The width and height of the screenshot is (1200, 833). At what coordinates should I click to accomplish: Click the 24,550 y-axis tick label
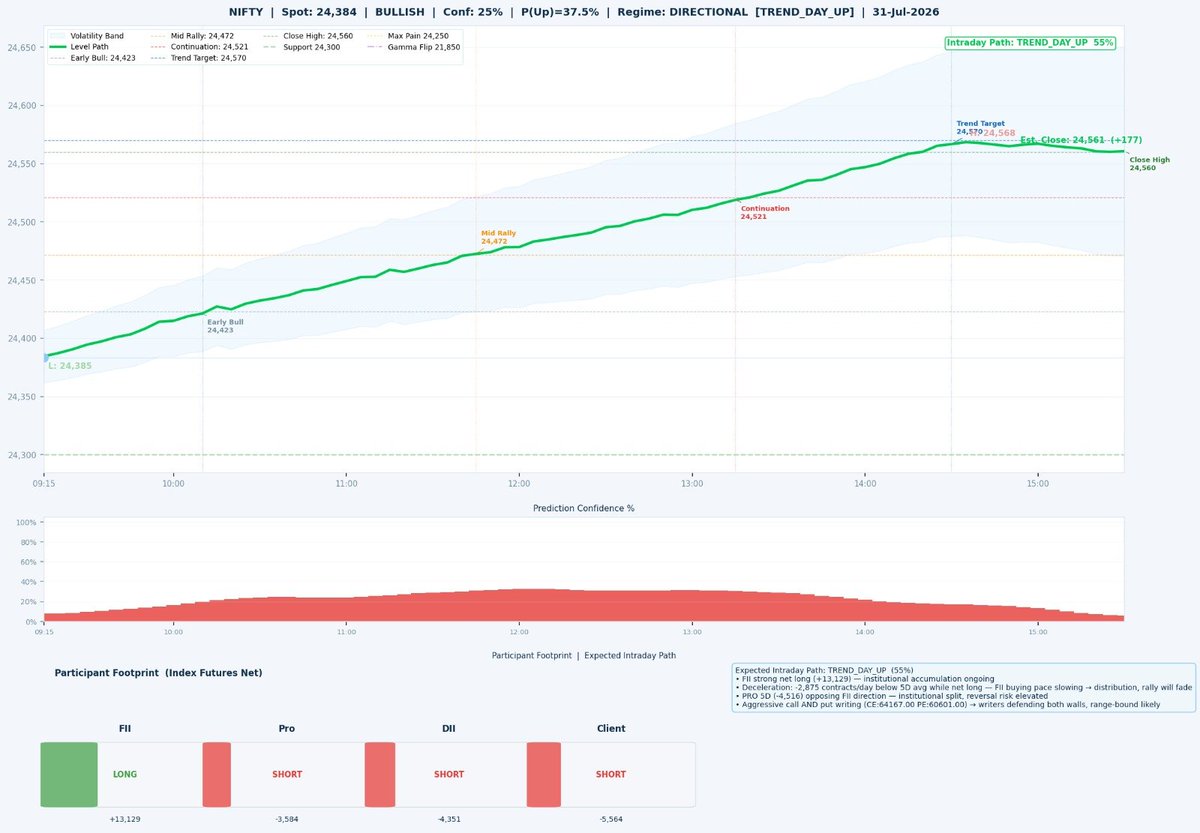coord(22,164)
